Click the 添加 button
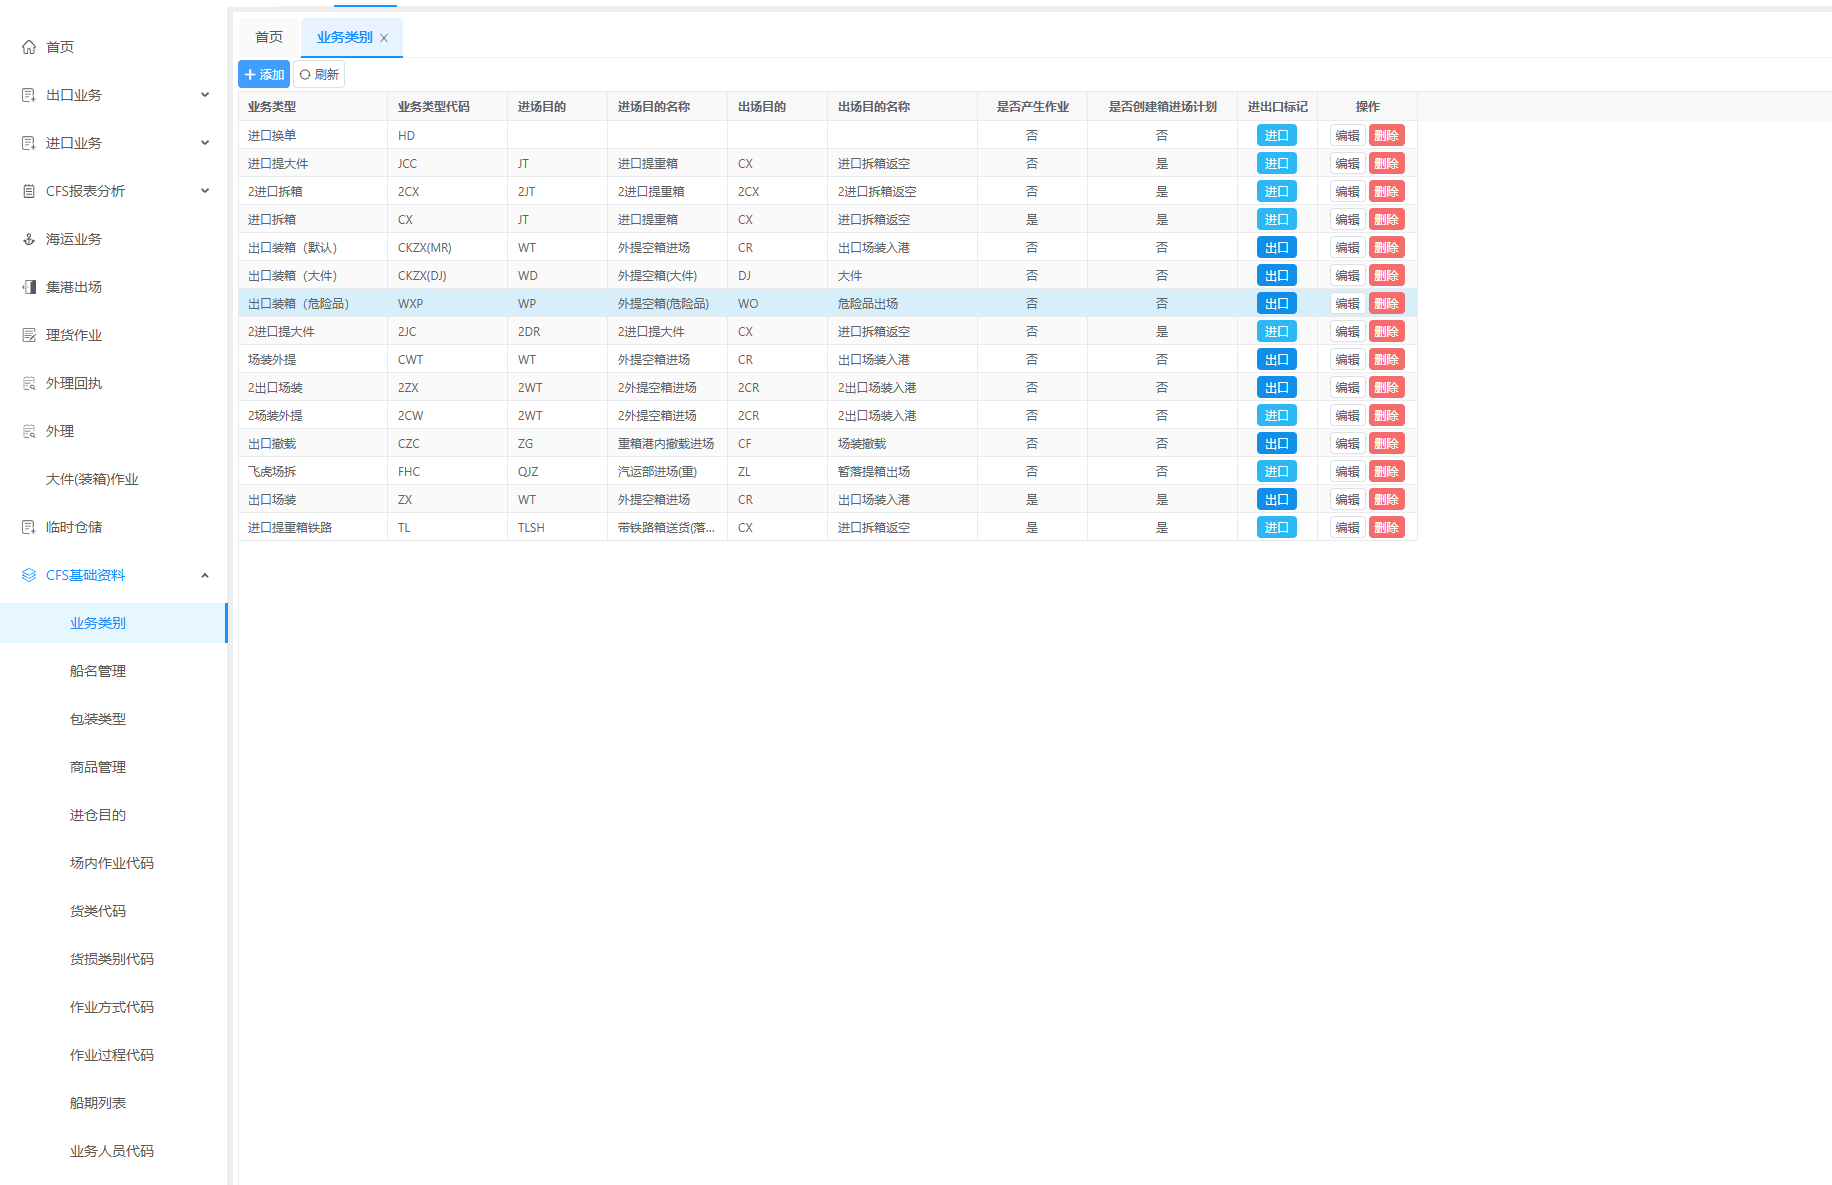The height and width of the screenshot is (1185, 1832). point(264,74)
